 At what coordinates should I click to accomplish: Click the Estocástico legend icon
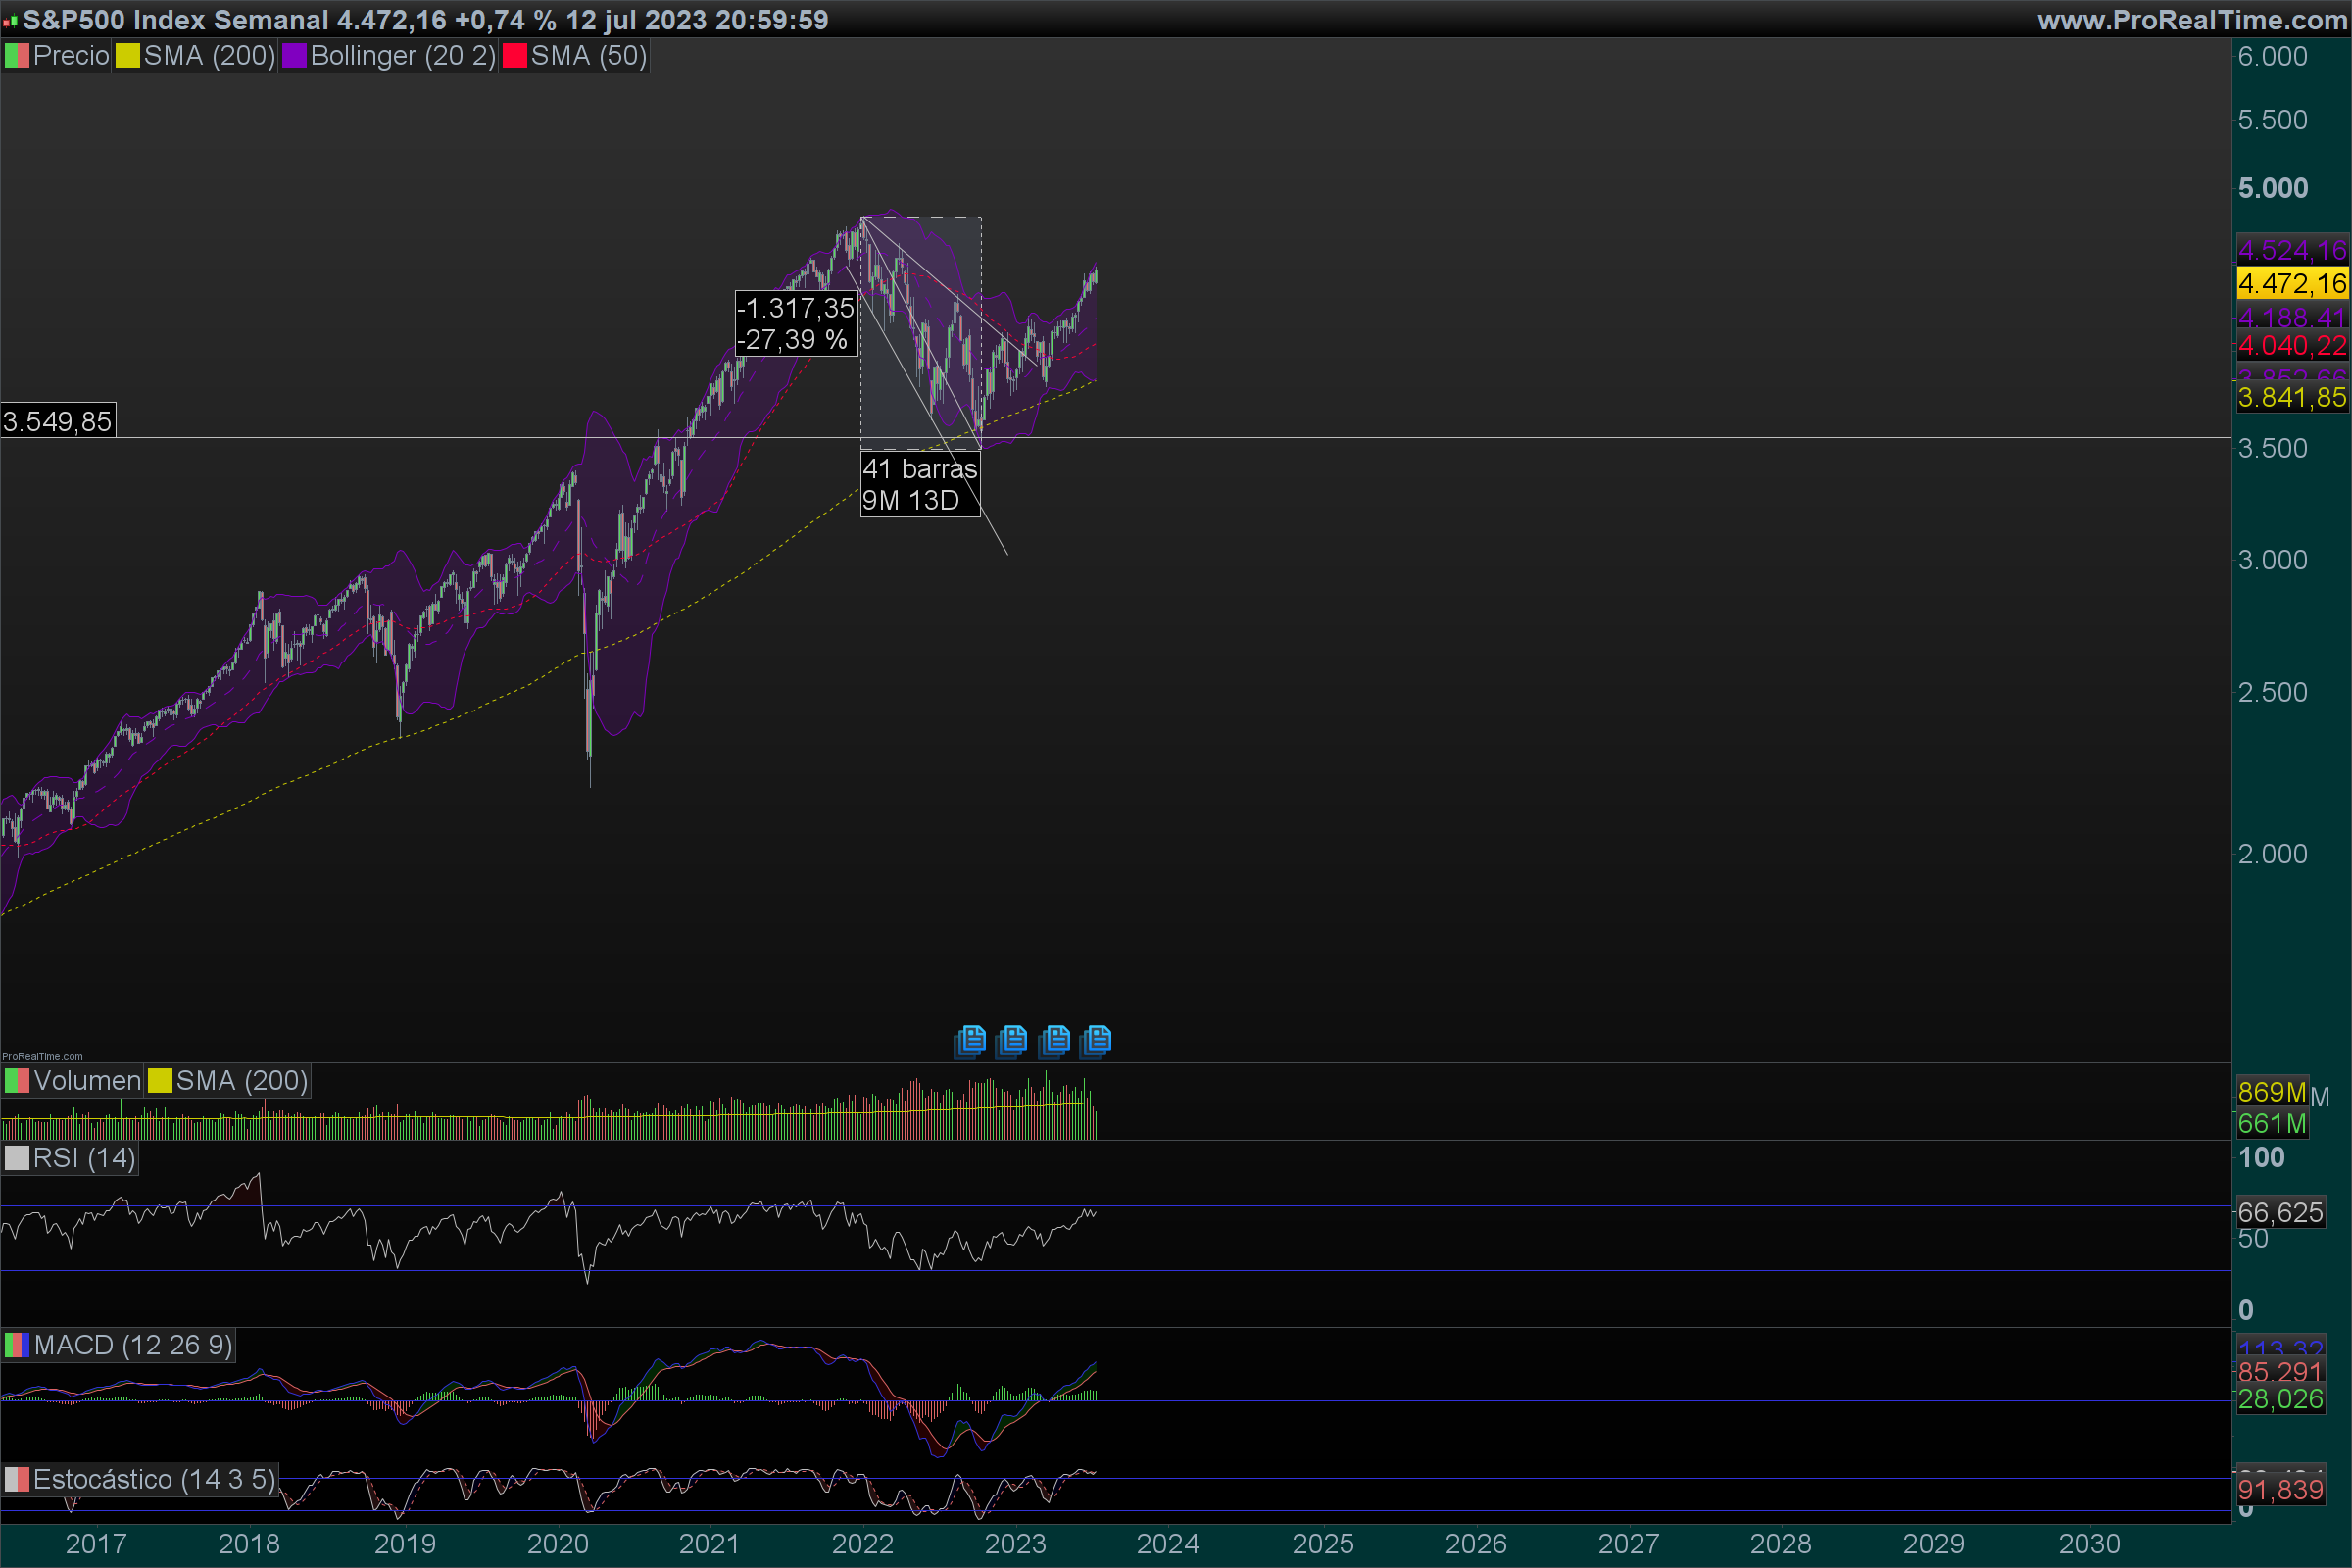click(x=17, y=1479)
